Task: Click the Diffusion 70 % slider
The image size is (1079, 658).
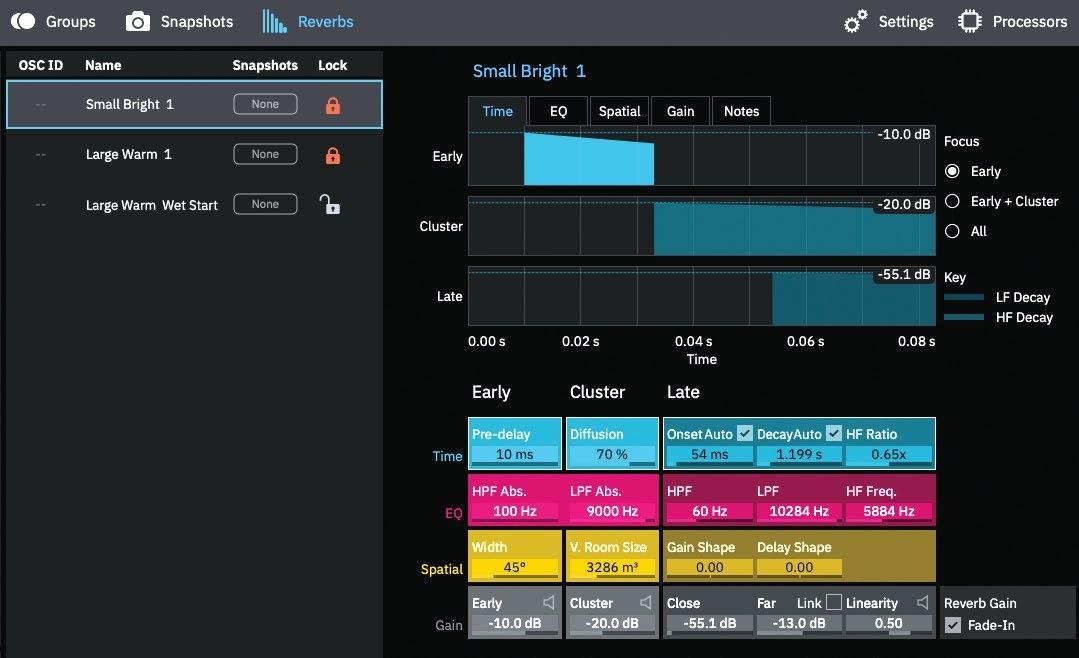Action: pos(612,455)
